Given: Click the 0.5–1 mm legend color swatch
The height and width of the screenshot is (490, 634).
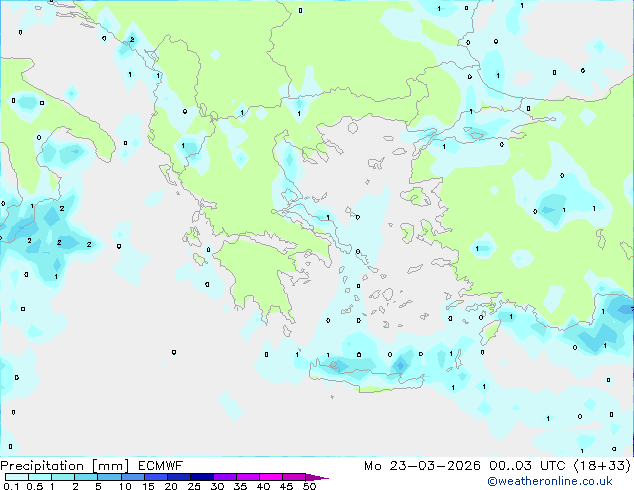Looking at the screenshot, I should (x=40, y=477).
